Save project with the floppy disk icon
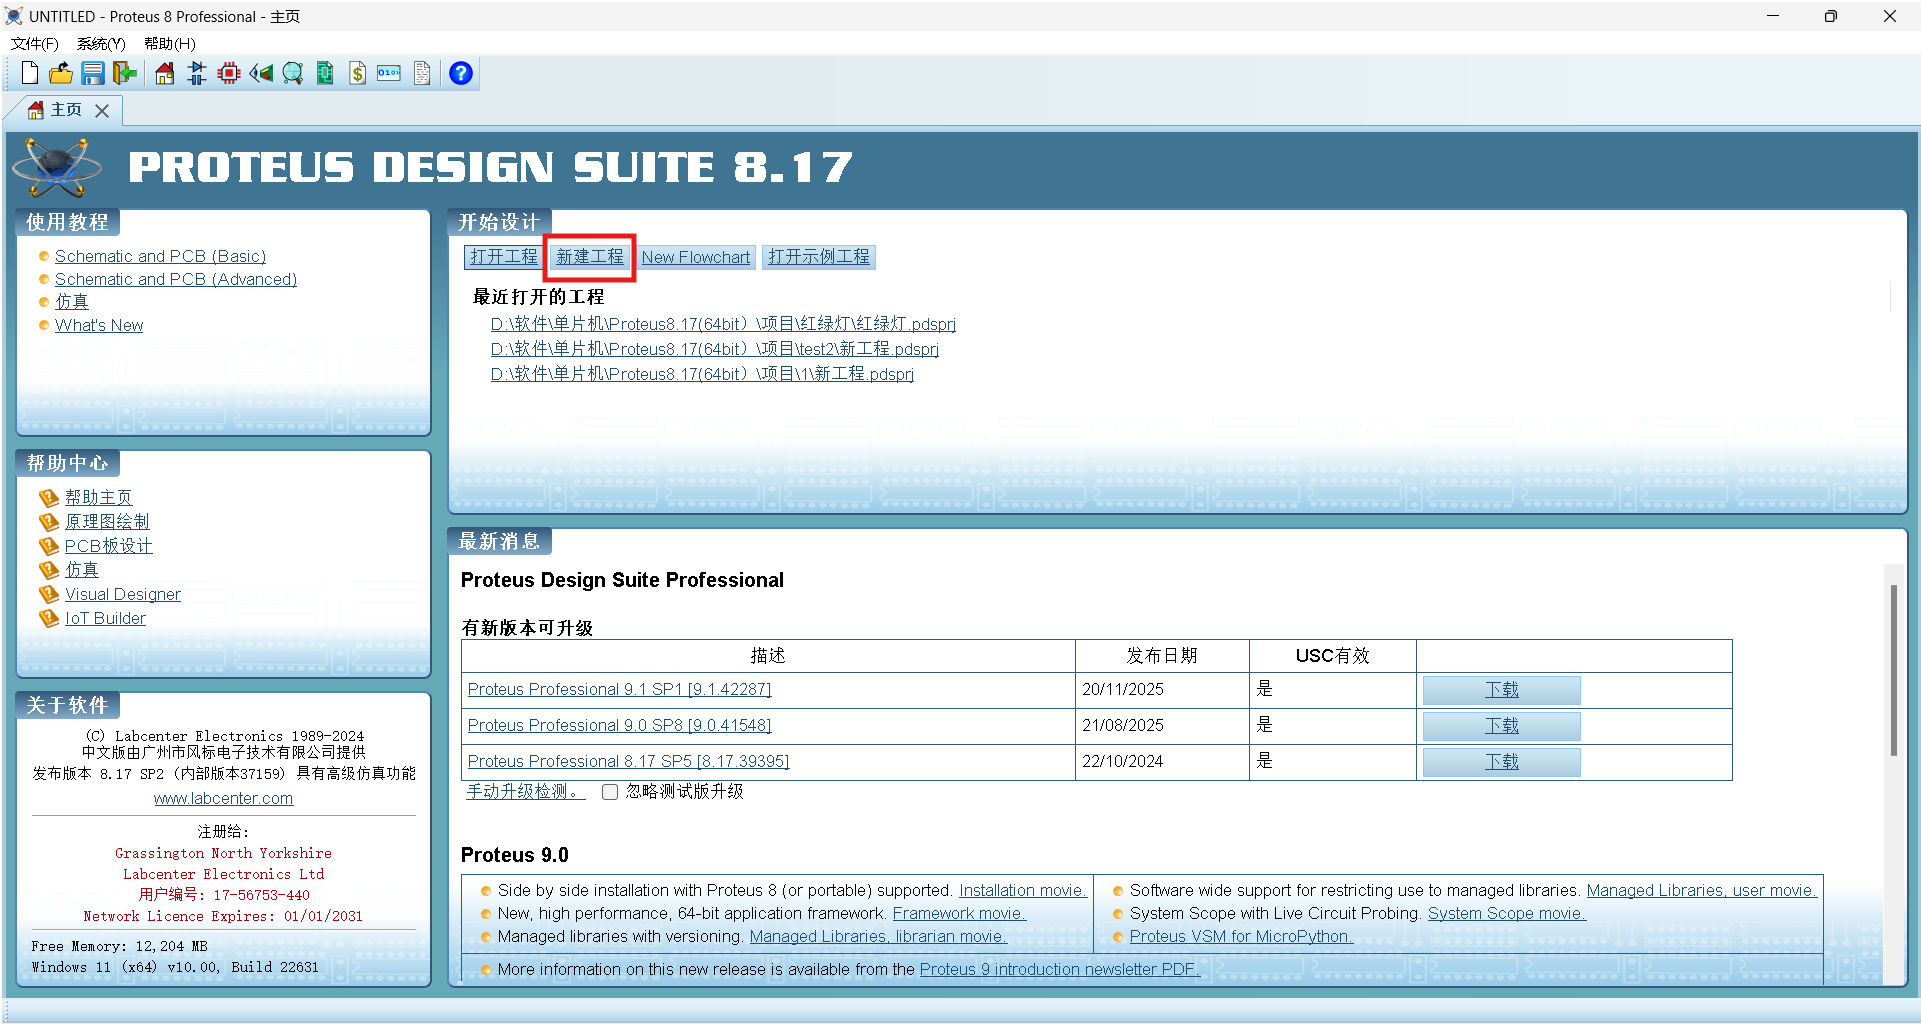 93,73
